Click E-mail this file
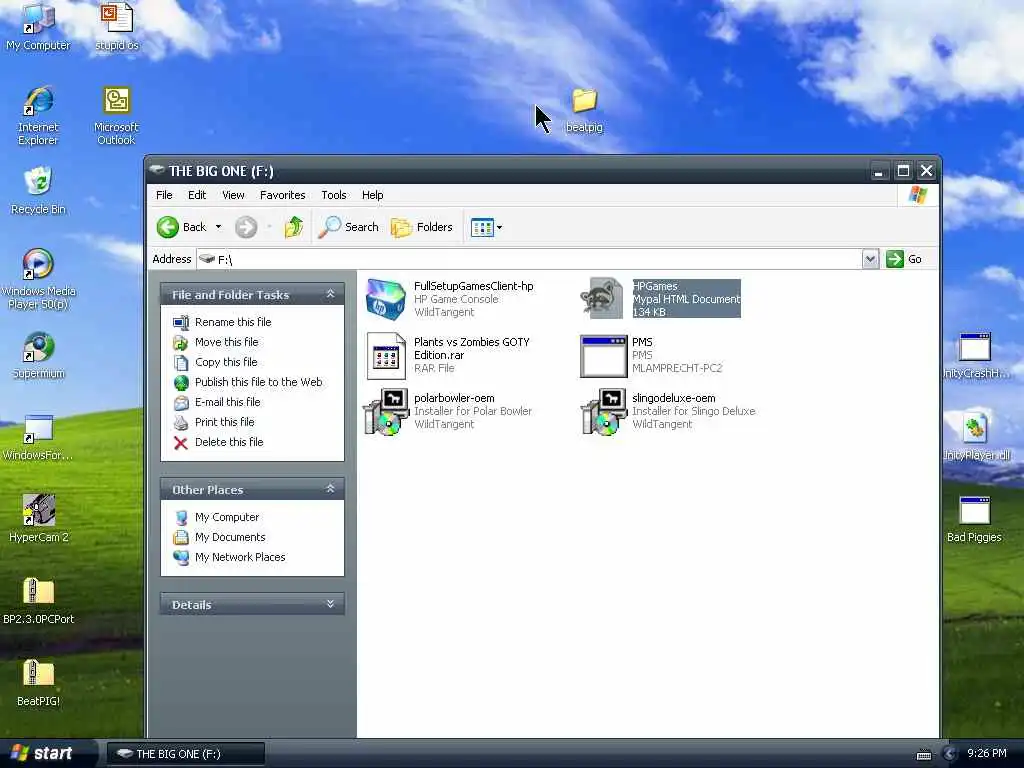1024x768 pixels. click(x=227, y=402)
